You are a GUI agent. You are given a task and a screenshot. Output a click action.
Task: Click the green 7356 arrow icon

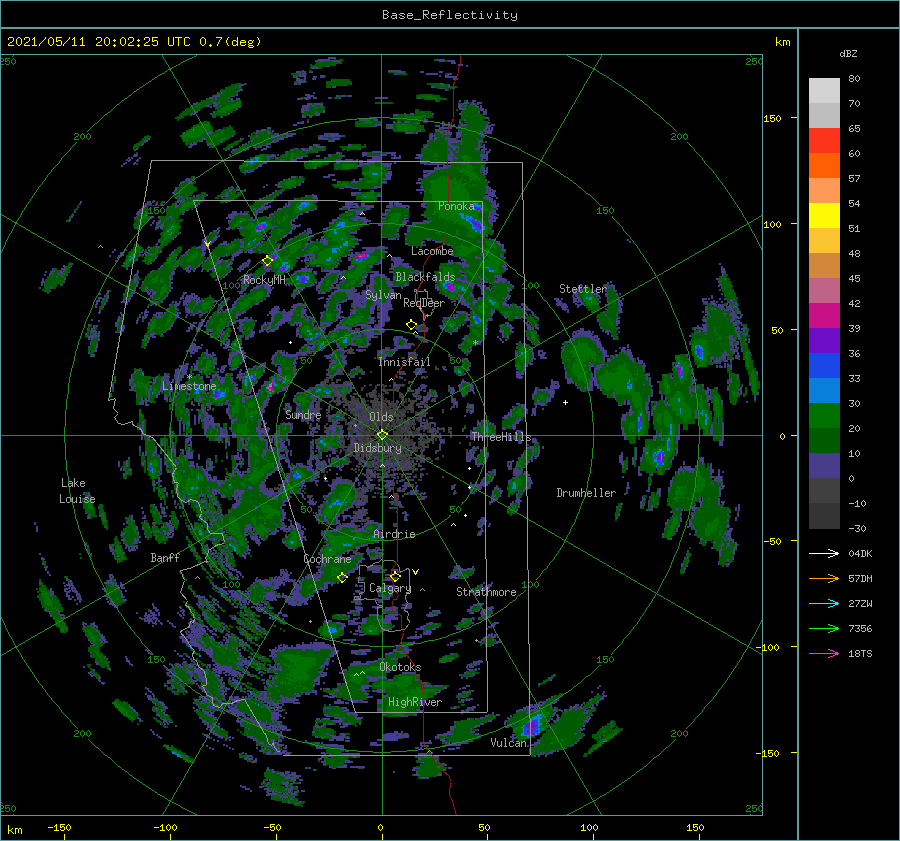[824, 629]
